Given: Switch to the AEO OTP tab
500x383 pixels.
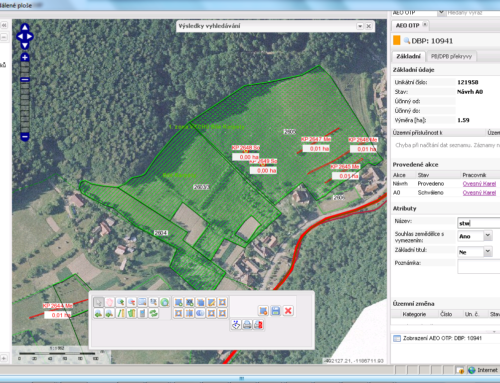Looking at the screenshot, I should (x=407, y=25).
